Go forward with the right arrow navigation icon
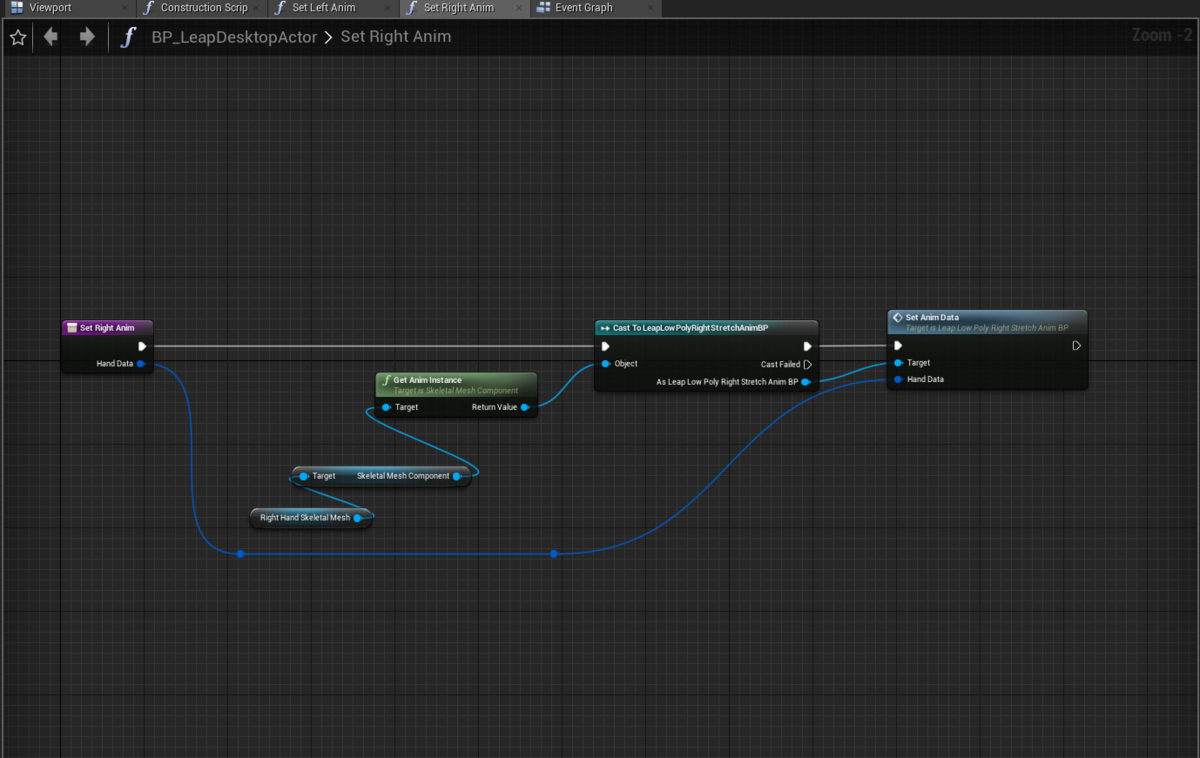Screen dimensions: 1200x758 (x=87, y=37)
